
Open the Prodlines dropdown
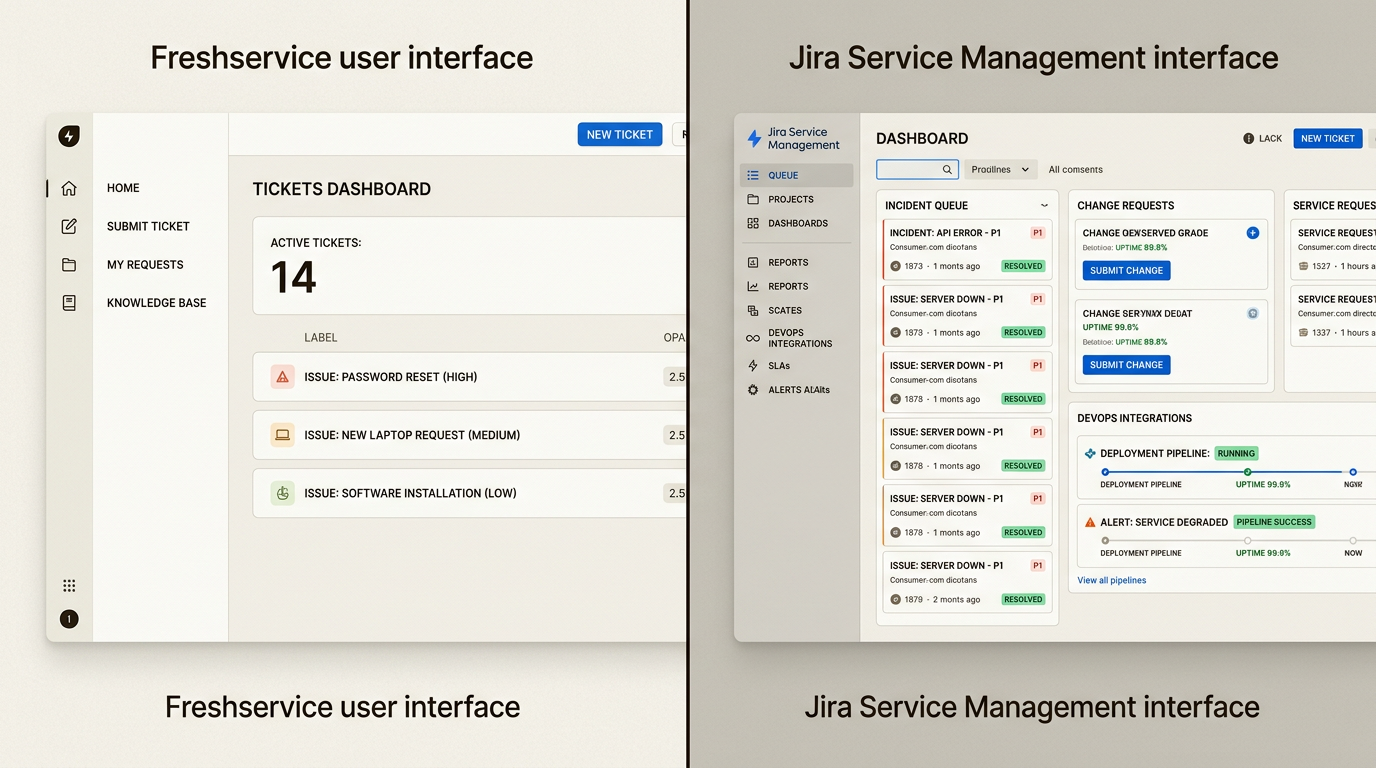[x=1000, y=169]
